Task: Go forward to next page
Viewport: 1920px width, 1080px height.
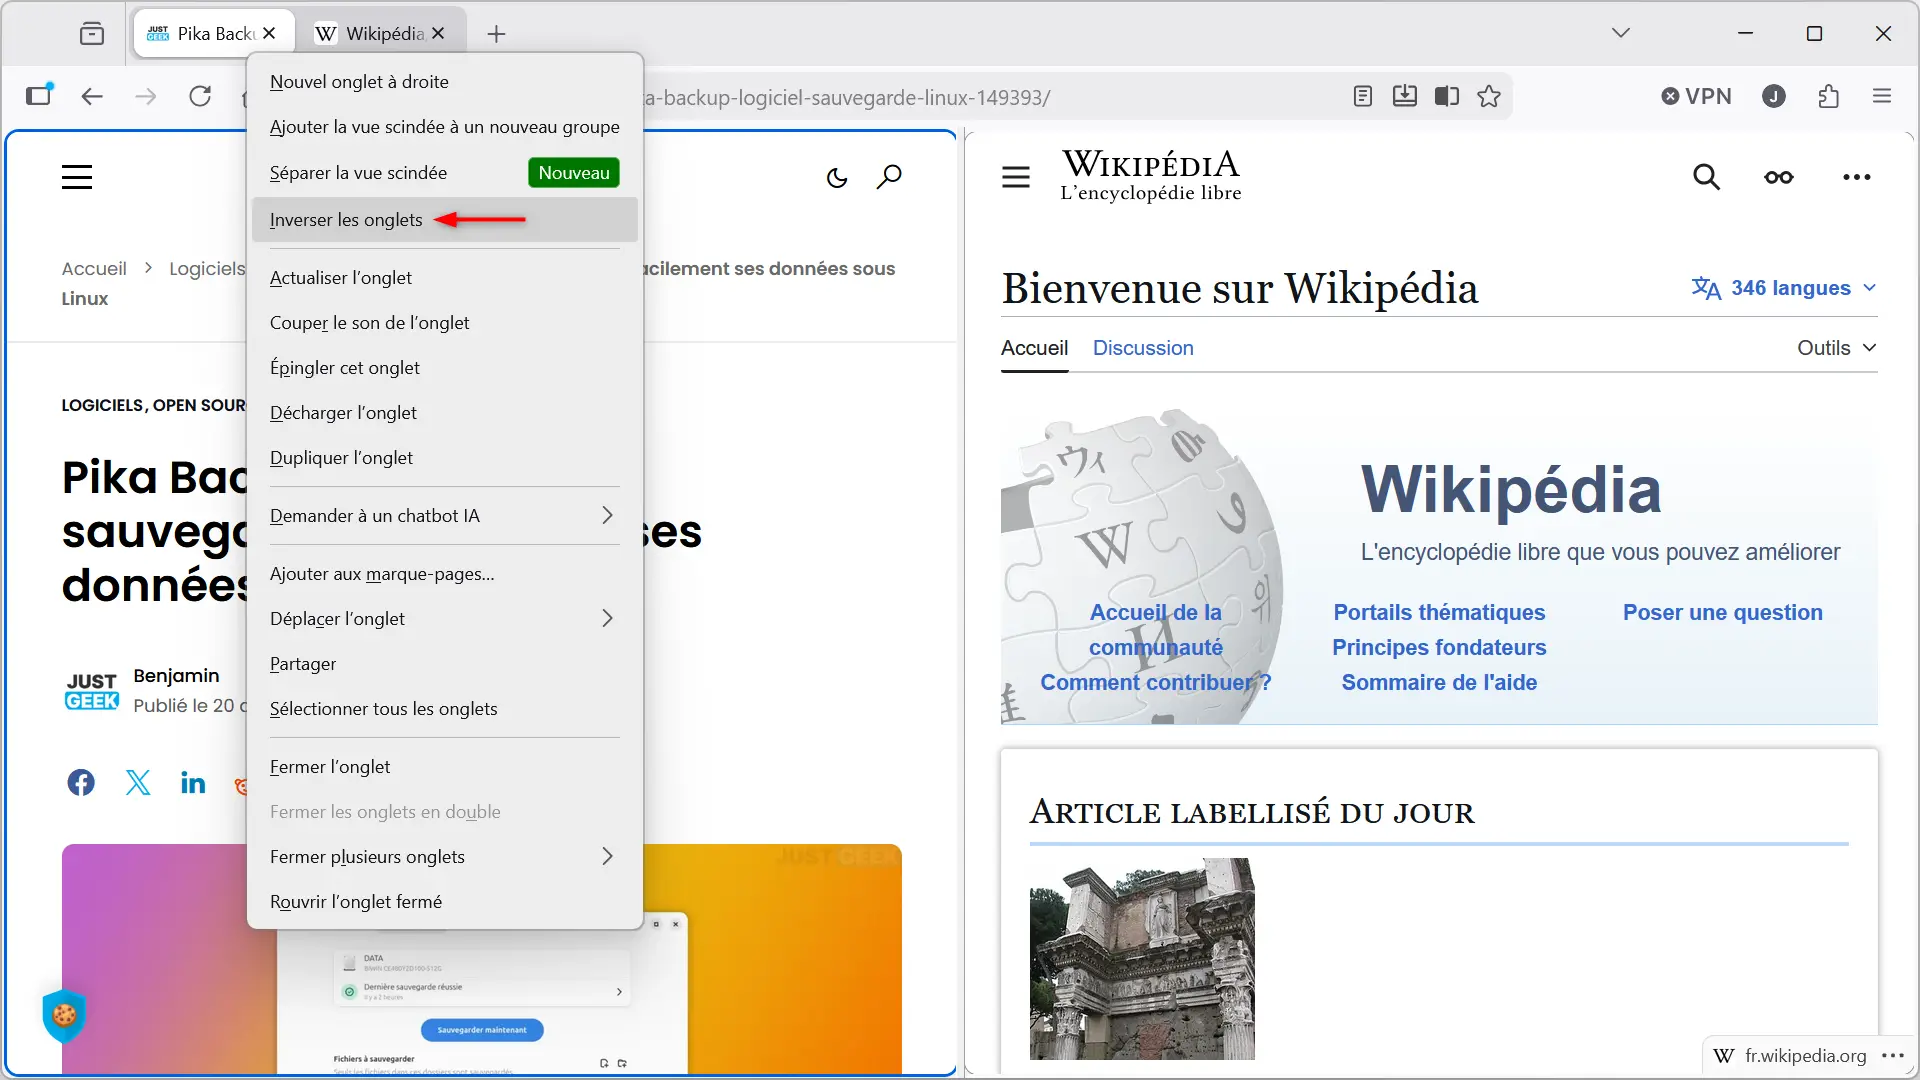Action: point(146,96)
